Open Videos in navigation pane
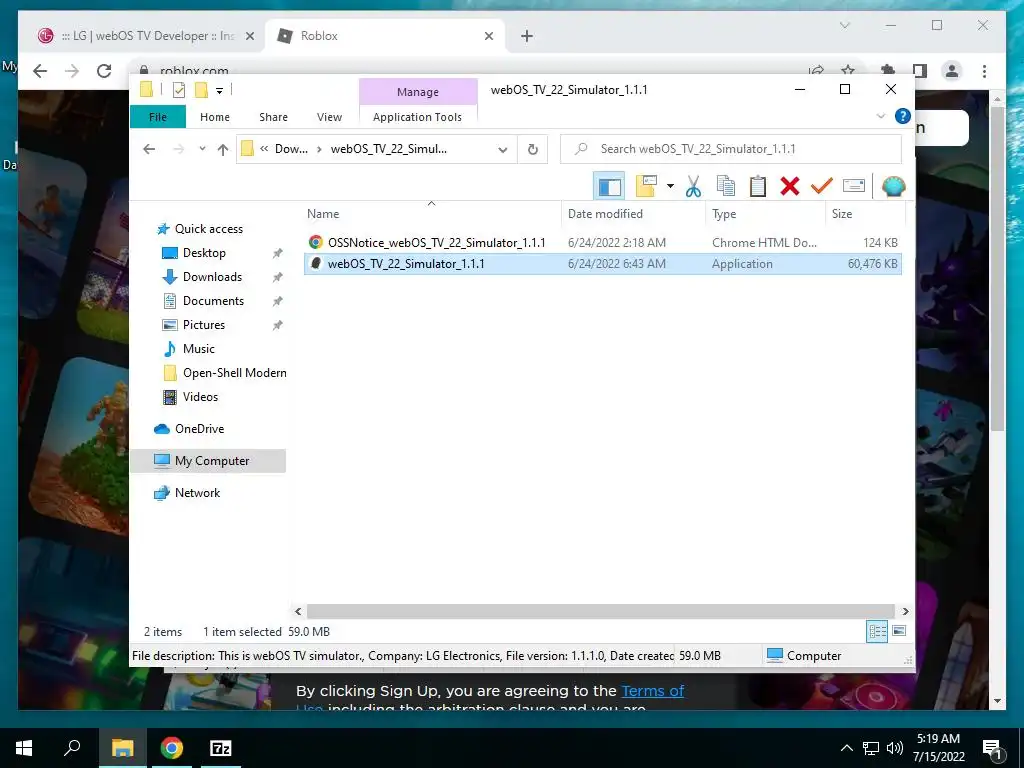Viewport: 1024px width, 768px height. pos(200,397)
